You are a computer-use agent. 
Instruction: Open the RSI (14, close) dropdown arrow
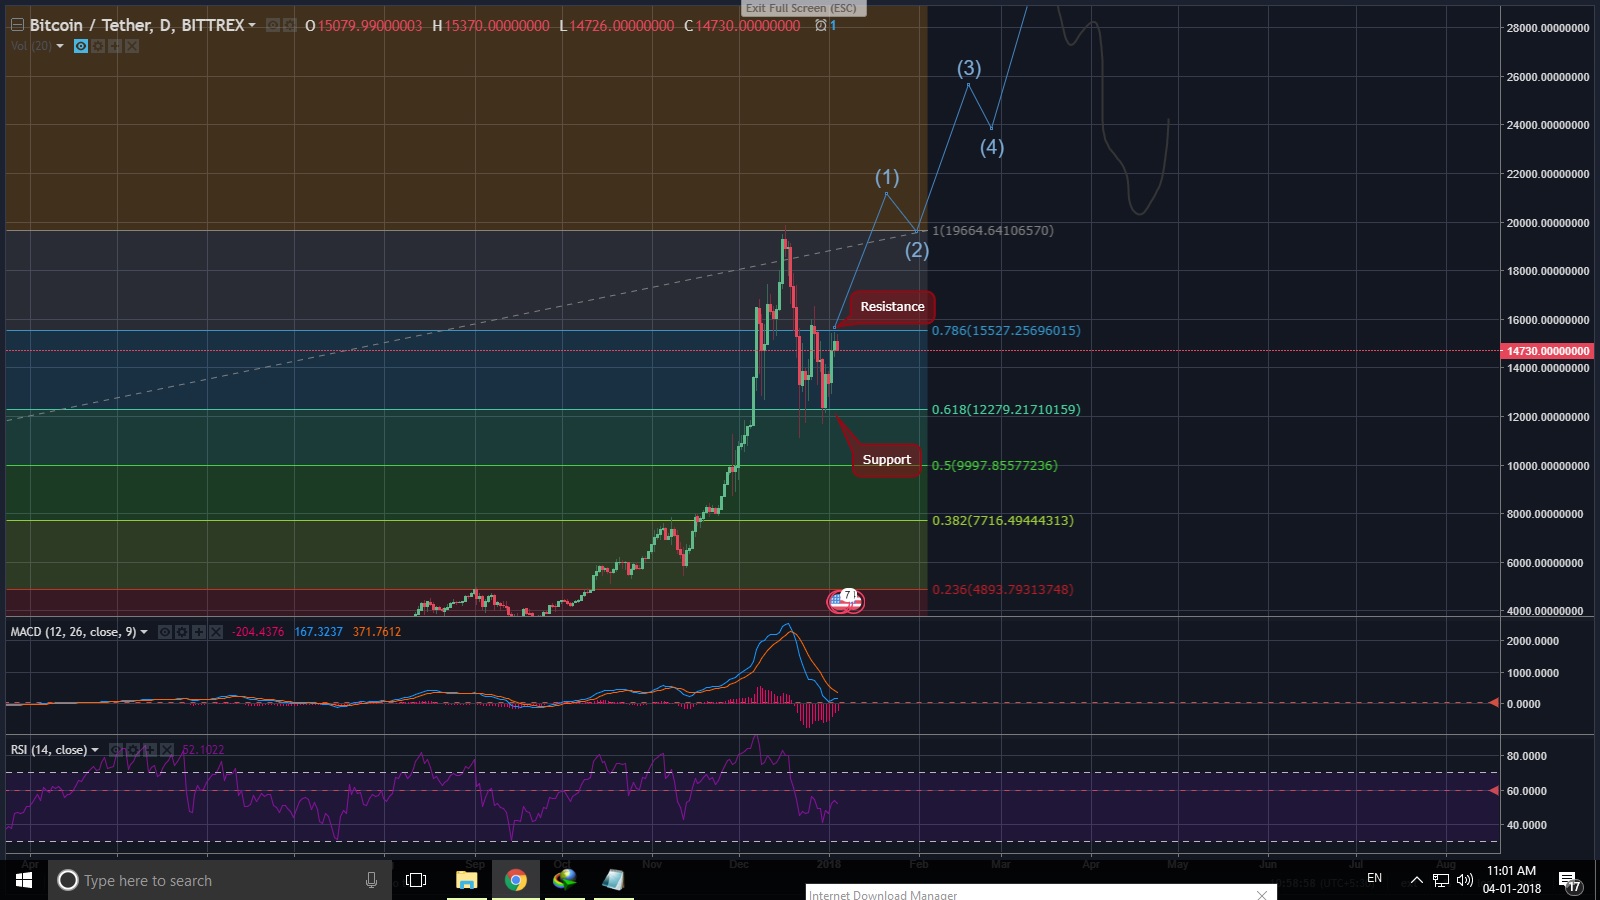[x=95, y=750]
